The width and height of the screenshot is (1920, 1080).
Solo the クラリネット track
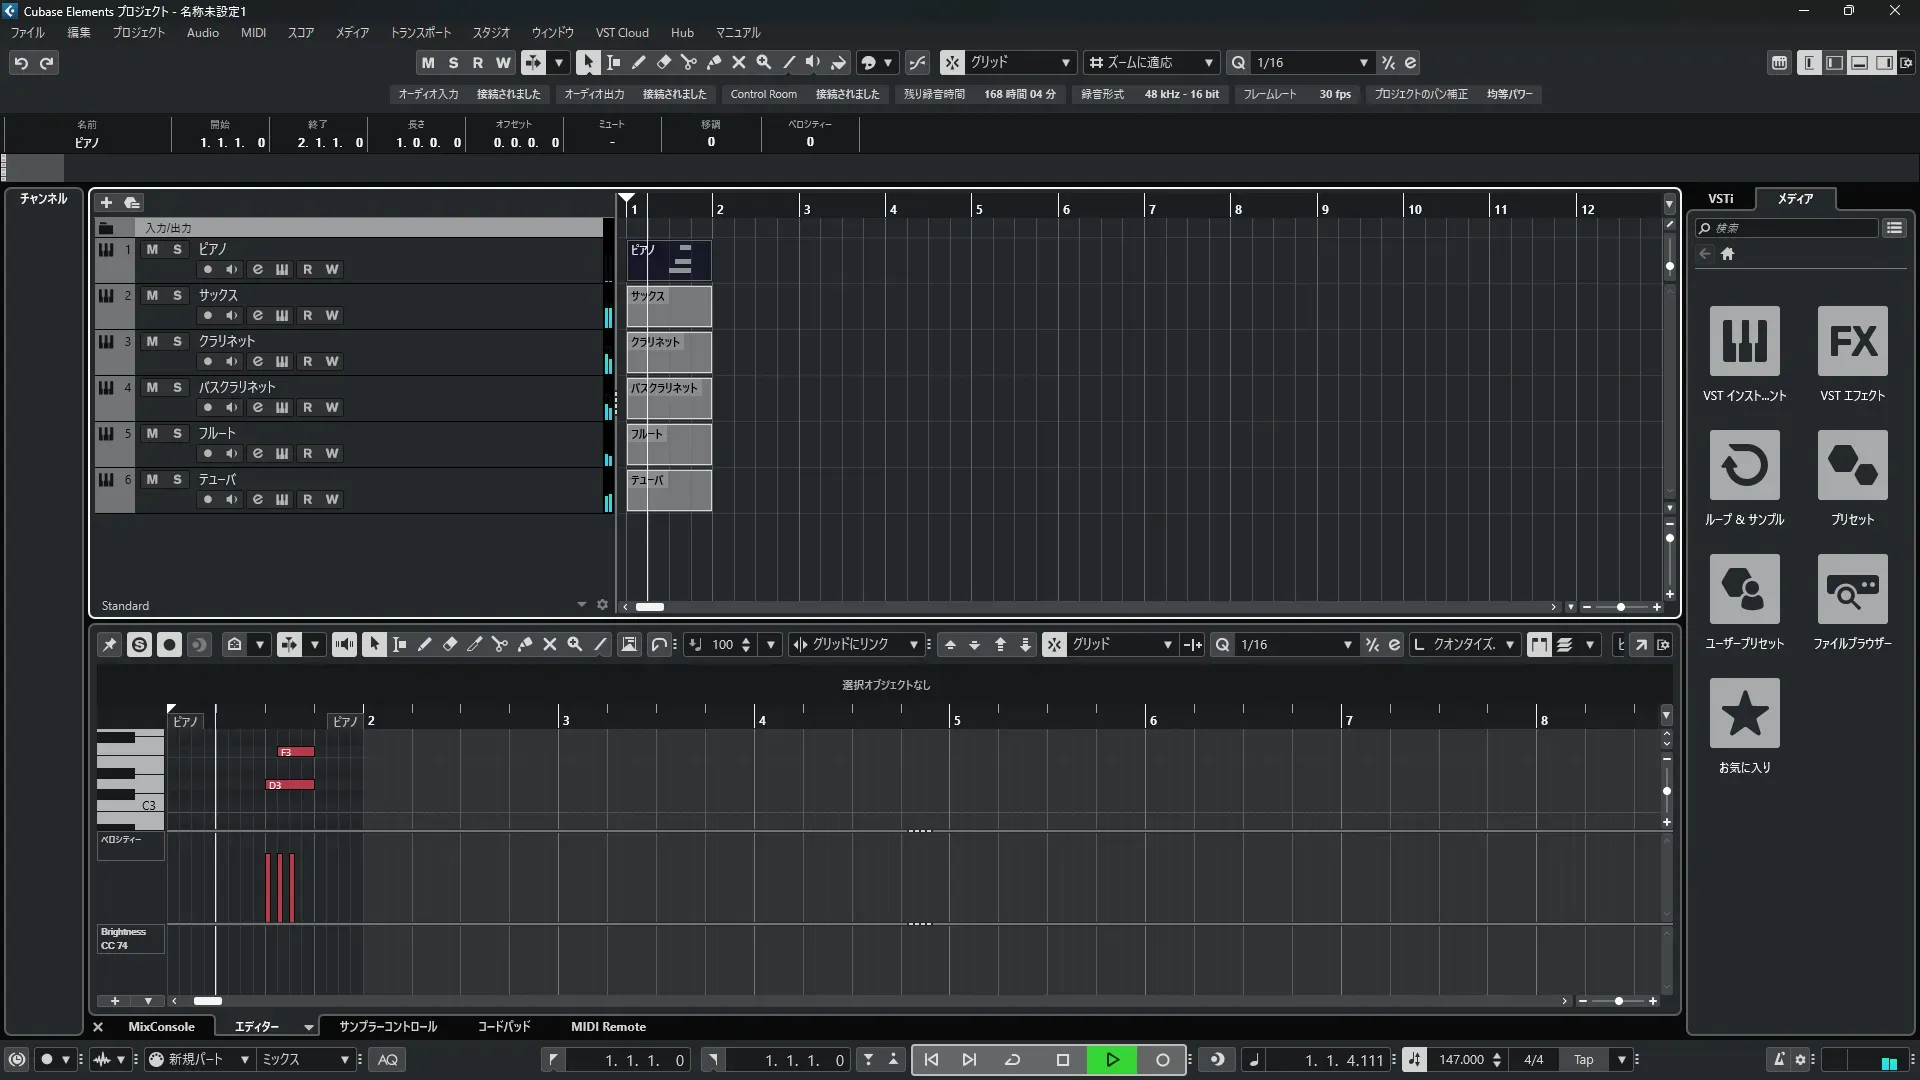coord(177,341)
